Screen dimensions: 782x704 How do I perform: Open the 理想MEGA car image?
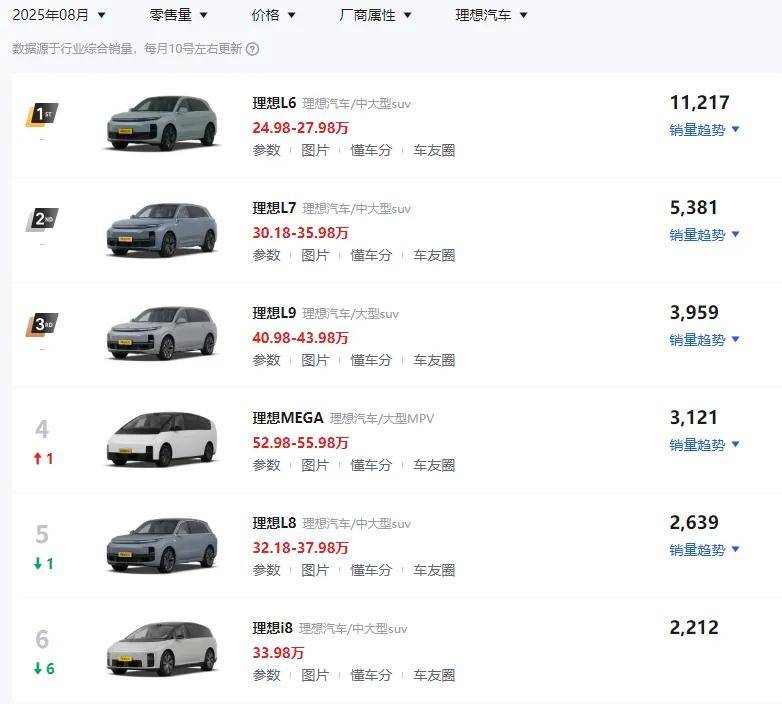click(x=161, y=439)
